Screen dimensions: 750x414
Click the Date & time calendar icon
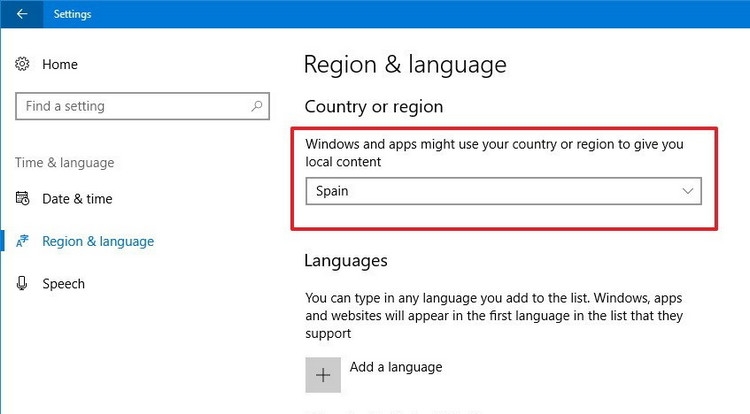click(23, 198)
